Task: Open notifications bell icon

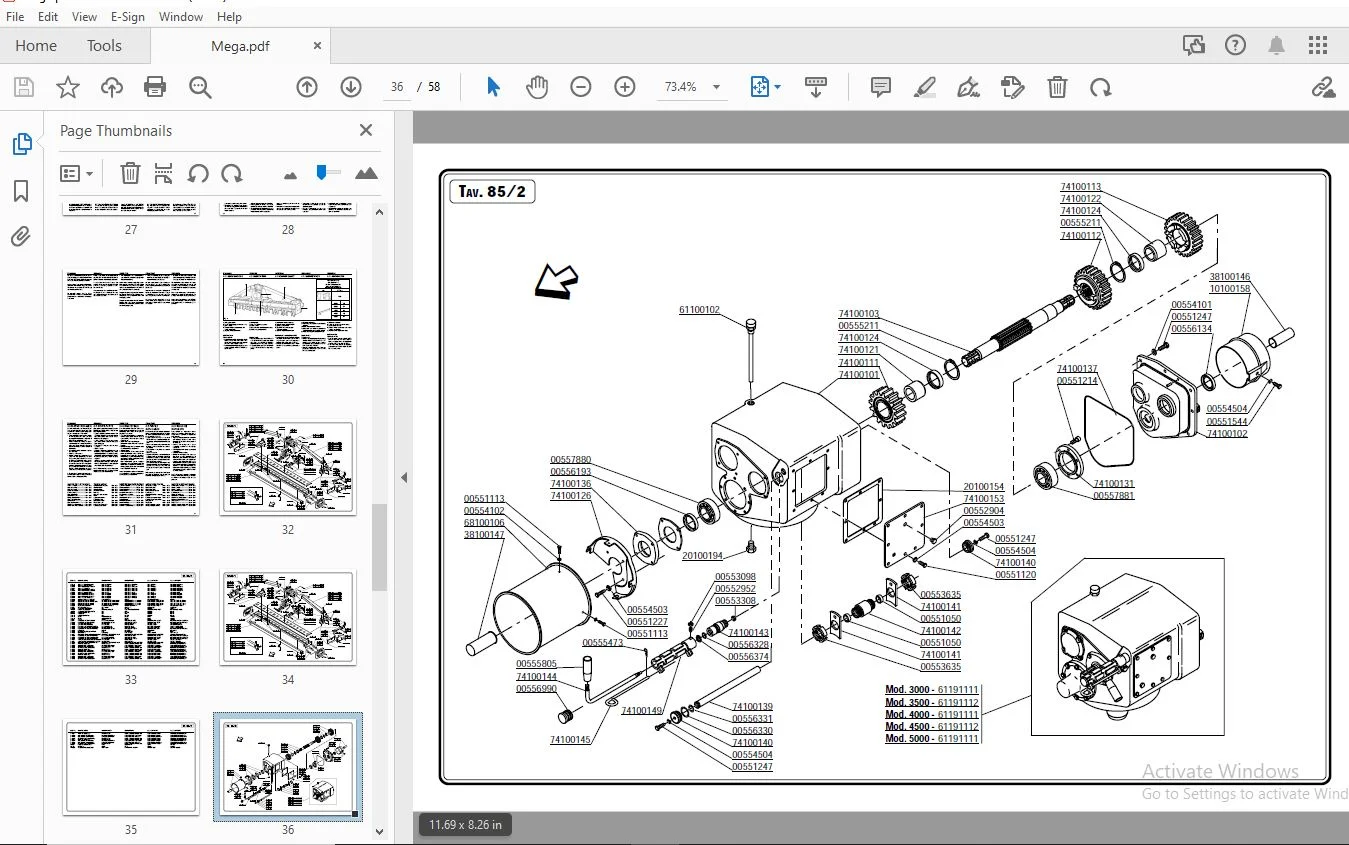Action: [x=1277, y=45]
